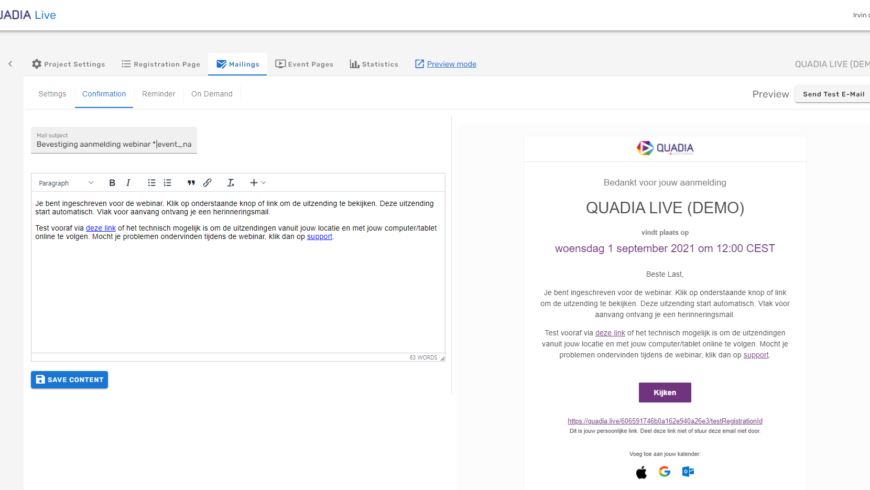Switch to Reminder subtab
870x490 pixels.
click(x=158, y=94)
